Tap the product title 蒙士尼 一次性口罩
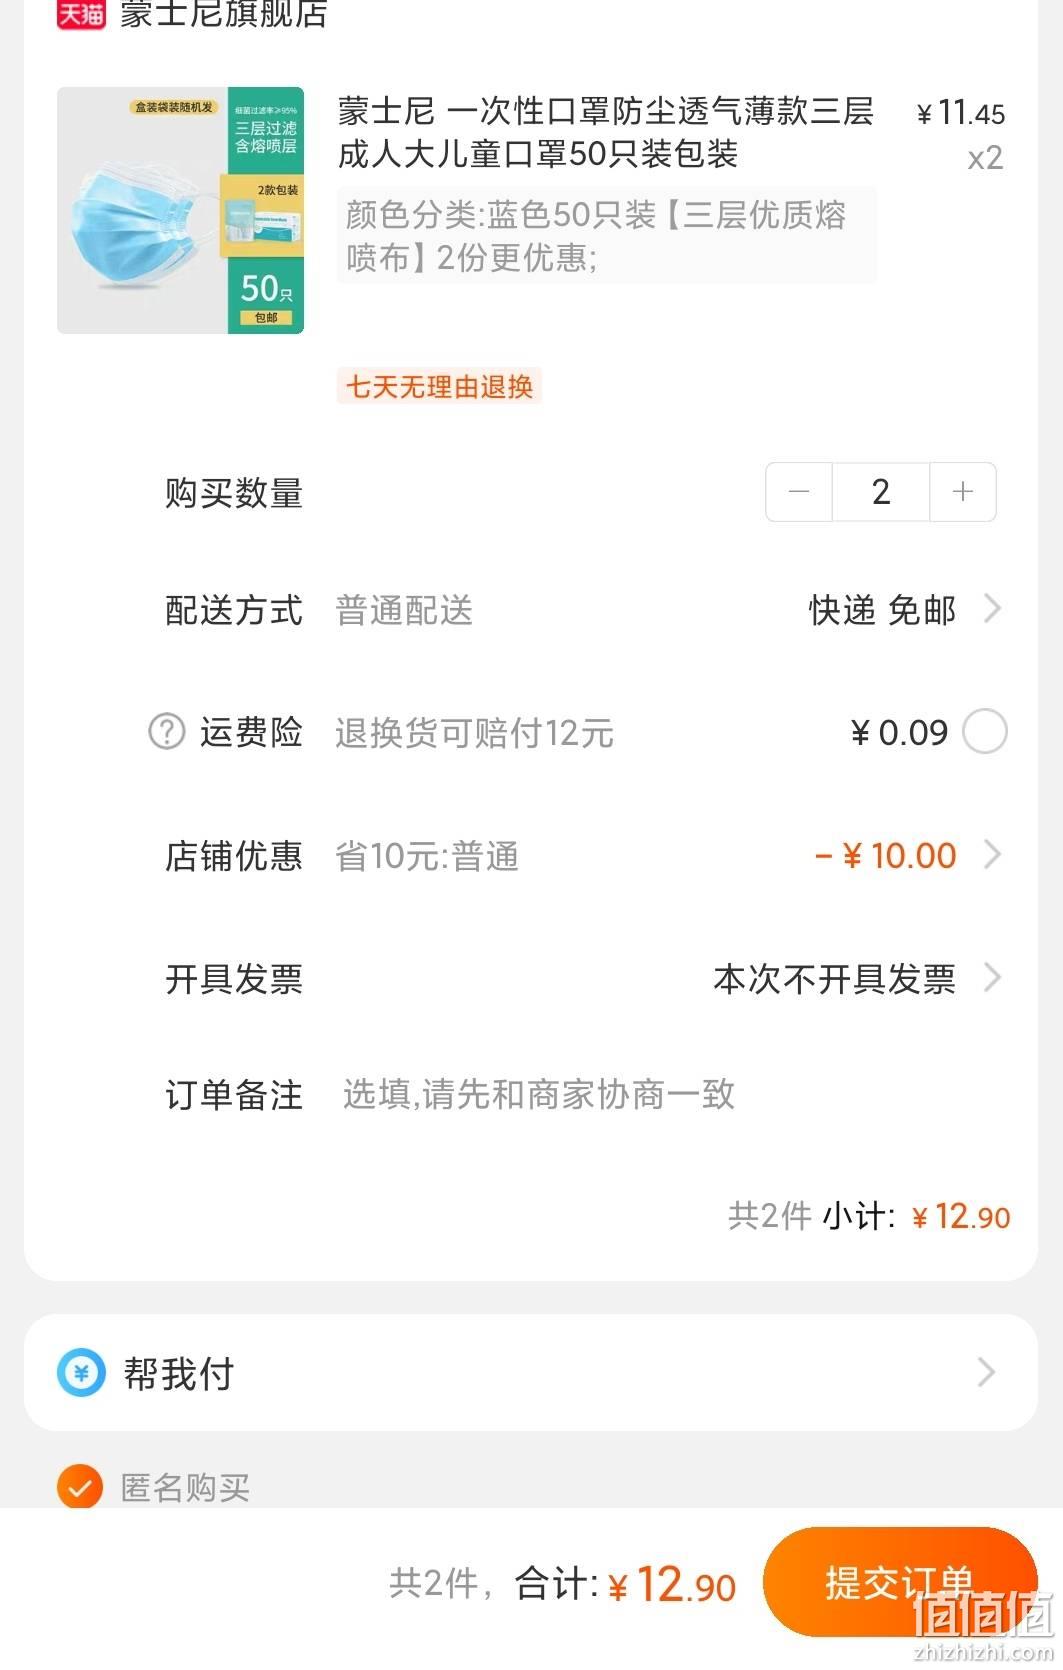1063x1670 pixels. pyautogui.click(x=606, y=132)
